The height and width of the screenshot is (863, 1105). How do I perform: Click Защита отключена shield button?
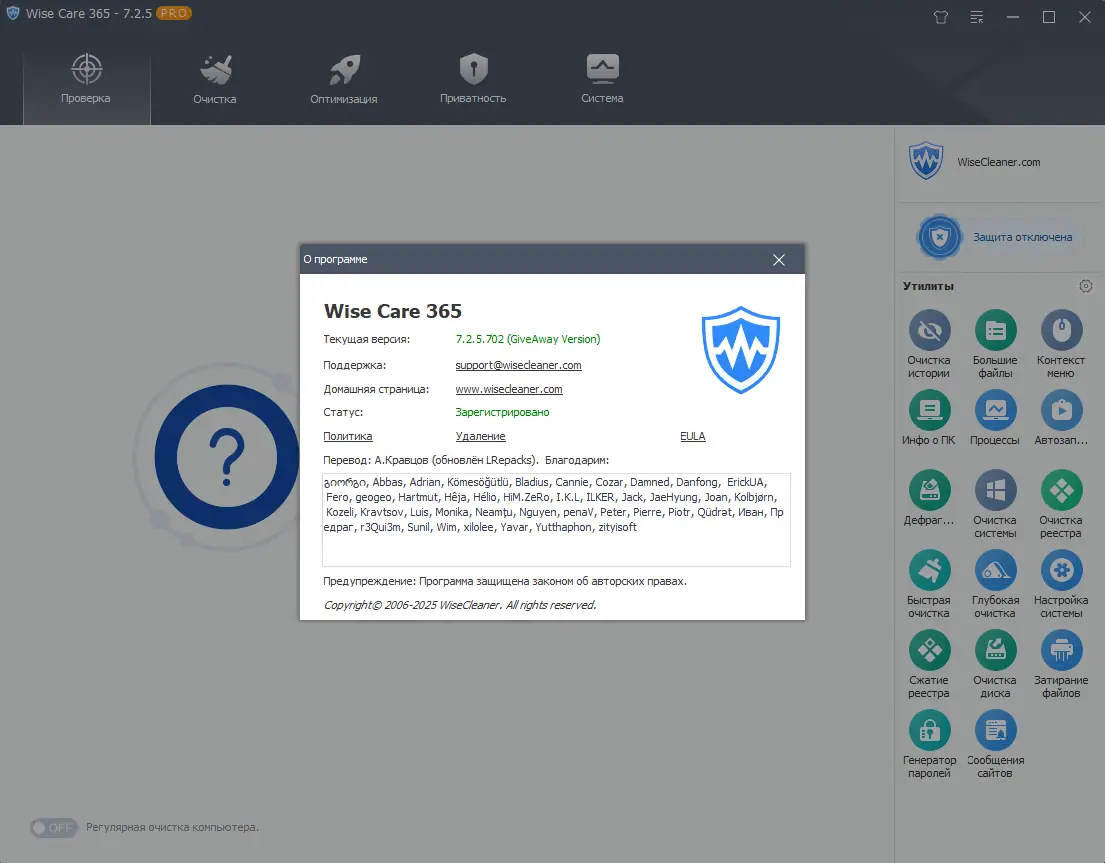[x=996, y=237]
